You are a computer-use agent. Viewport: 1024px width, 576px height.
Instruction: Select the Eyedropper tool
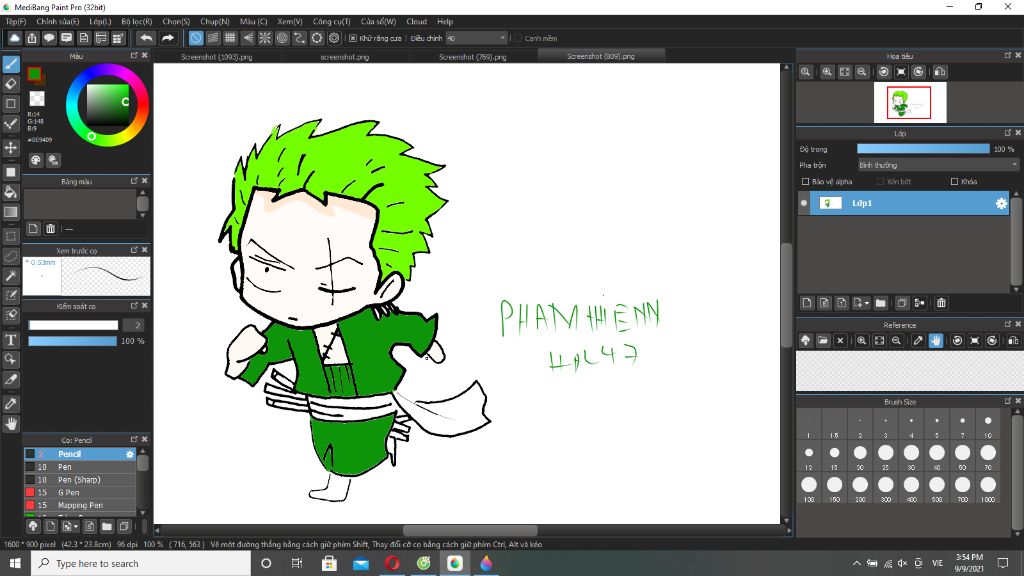pos(11,404)
